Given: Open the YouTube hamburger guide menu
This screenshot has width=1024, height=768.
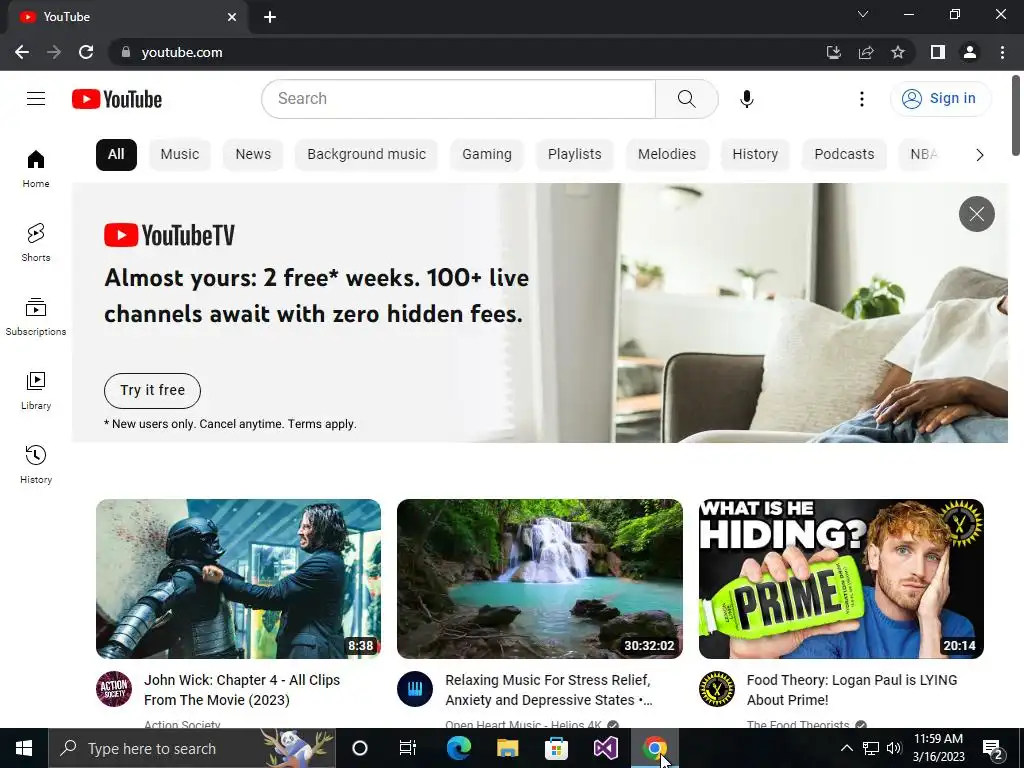Looking at the screenshot, I should point(36,99).
